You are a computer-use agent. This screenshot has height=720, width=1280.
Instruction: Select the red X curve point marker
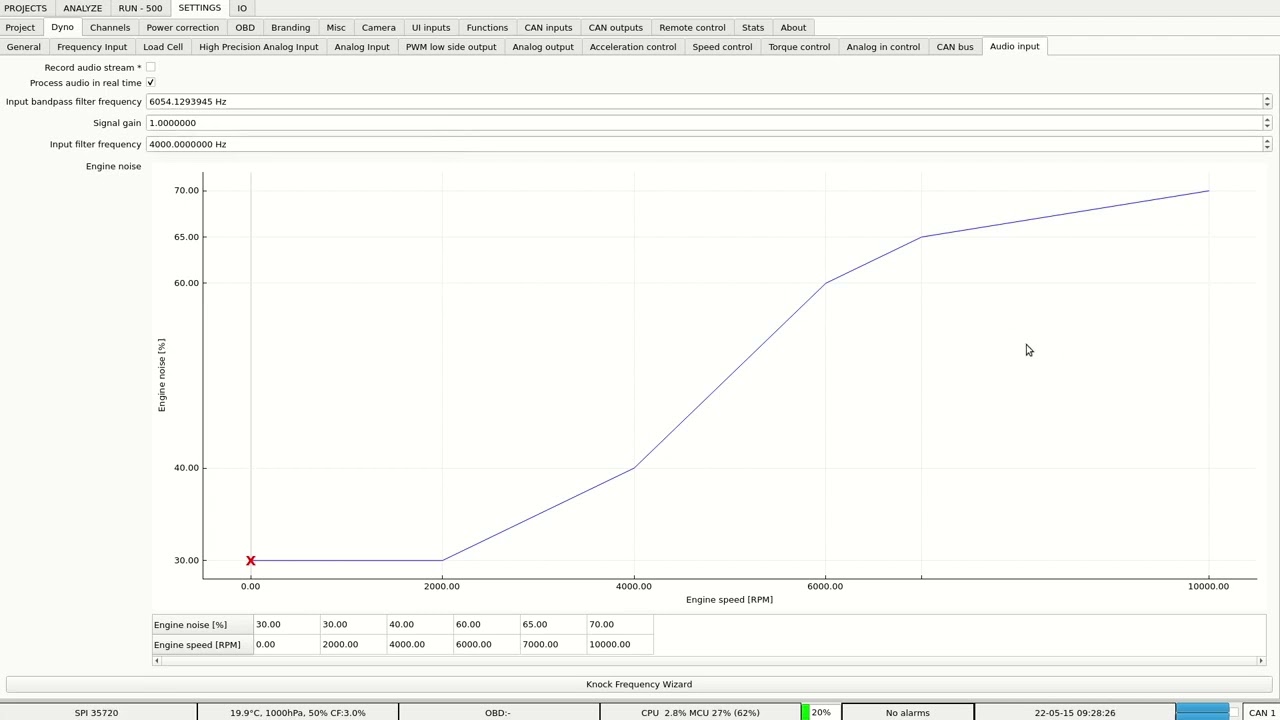(x=251, y=561)
